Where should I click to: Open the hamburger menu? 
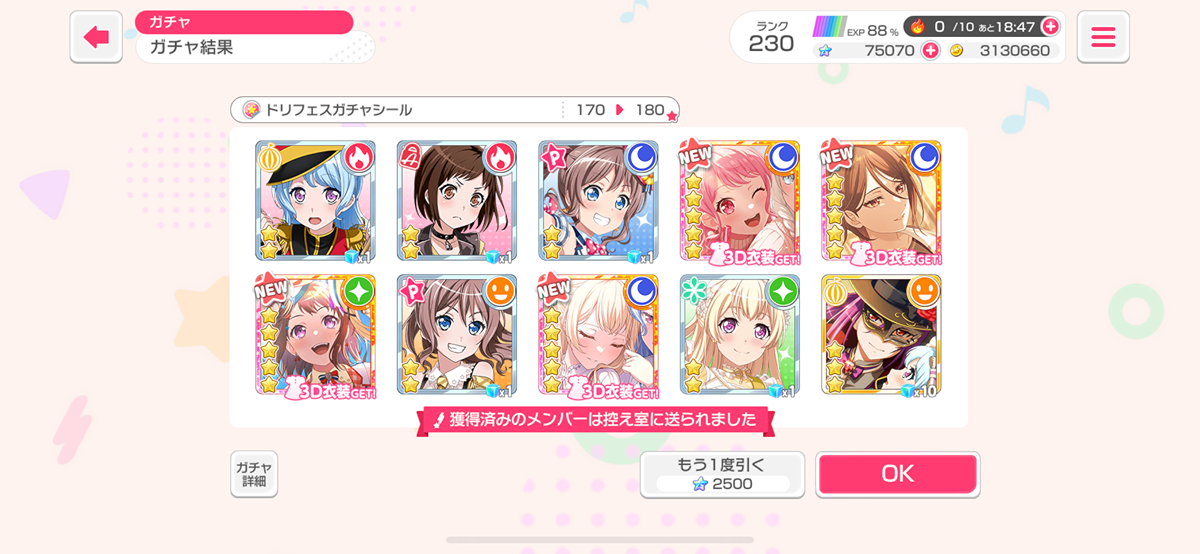1103,37
